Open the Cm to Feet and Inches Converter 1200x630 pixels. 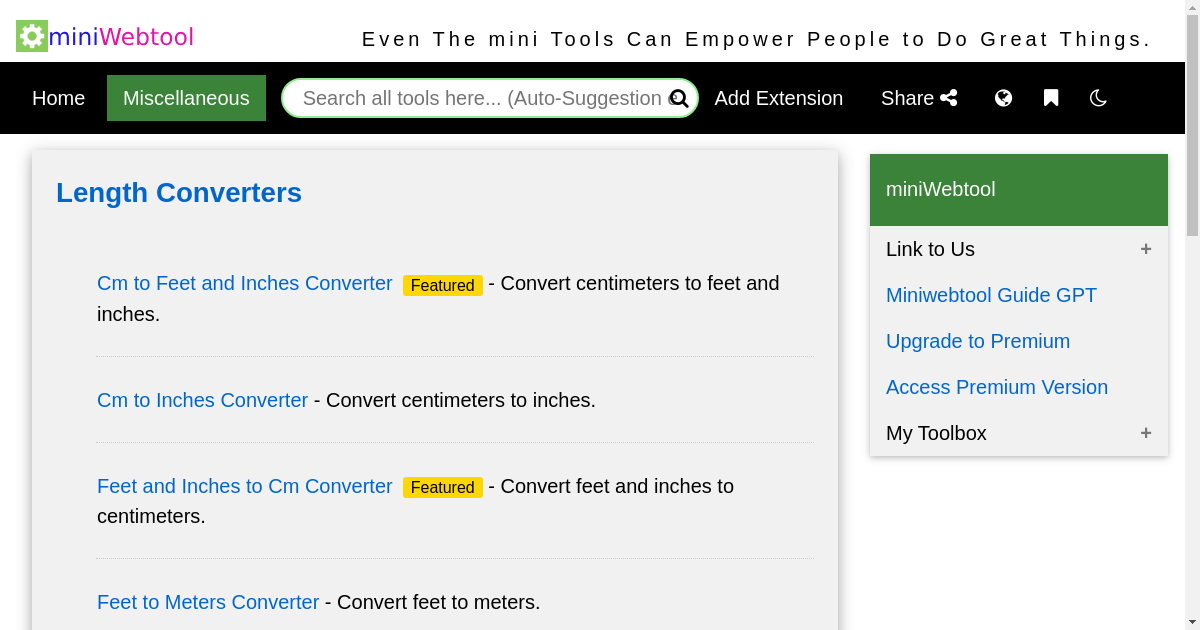pos(244,283)
